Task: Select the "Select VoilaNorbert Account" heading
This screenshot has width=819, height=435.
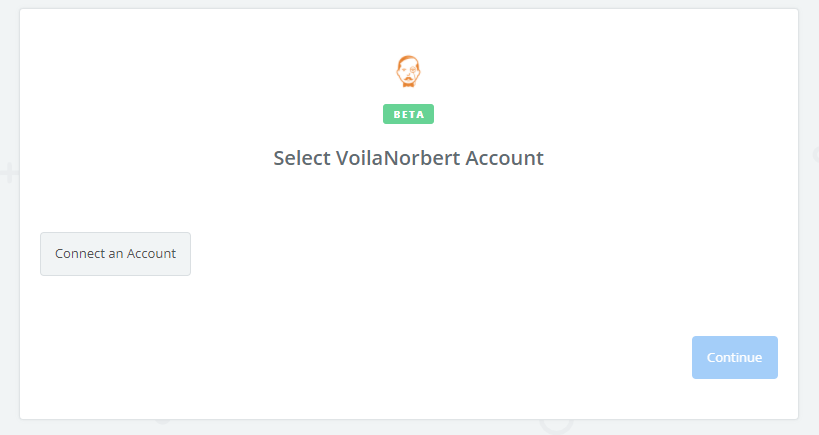Action: [x=408, y=158]
